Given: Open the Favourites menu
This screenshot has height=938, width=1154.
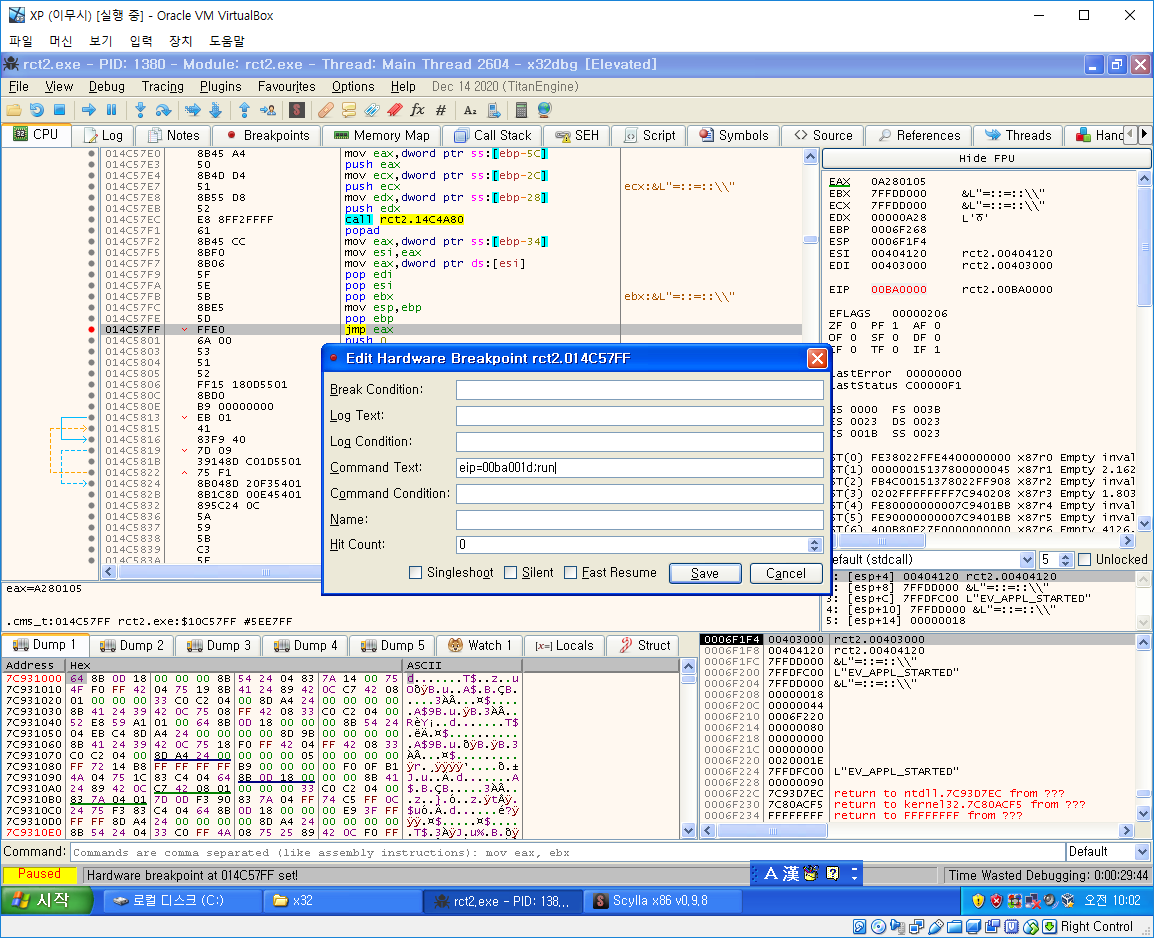Looking at the screenshot, I should tap(286, 87).
